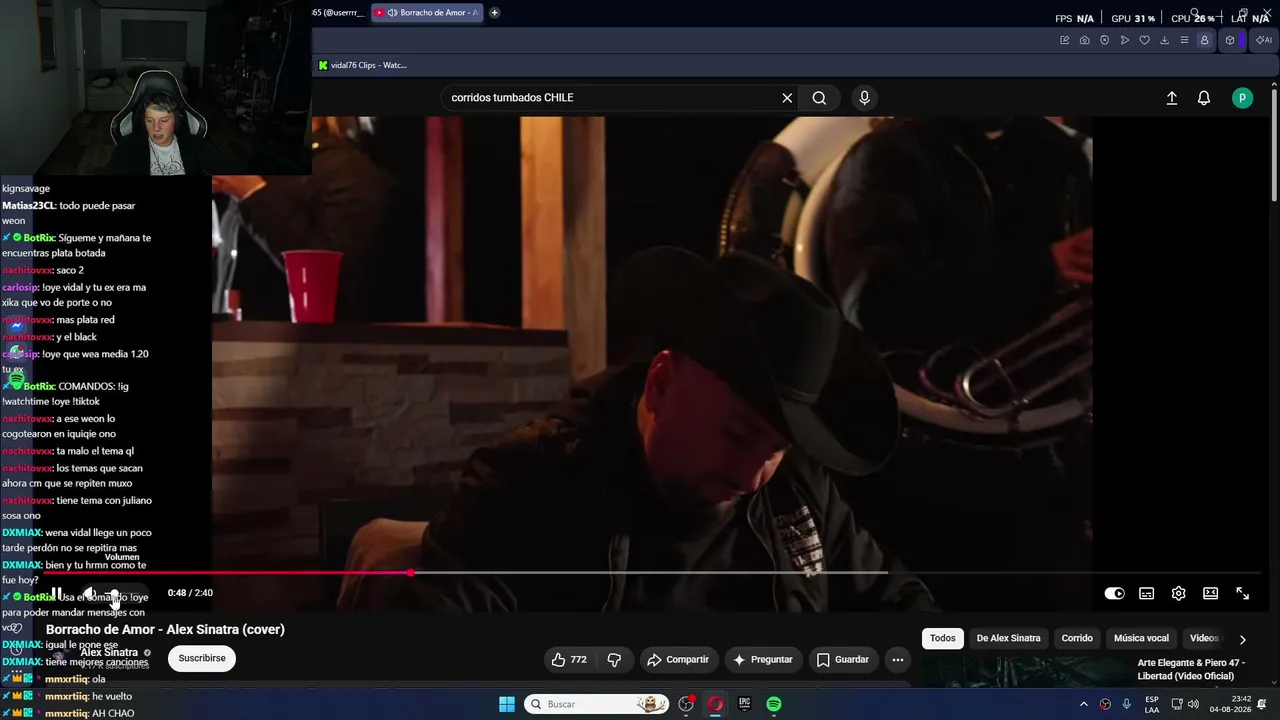Show more chips with the right chevron

[x=1243, y=639]
